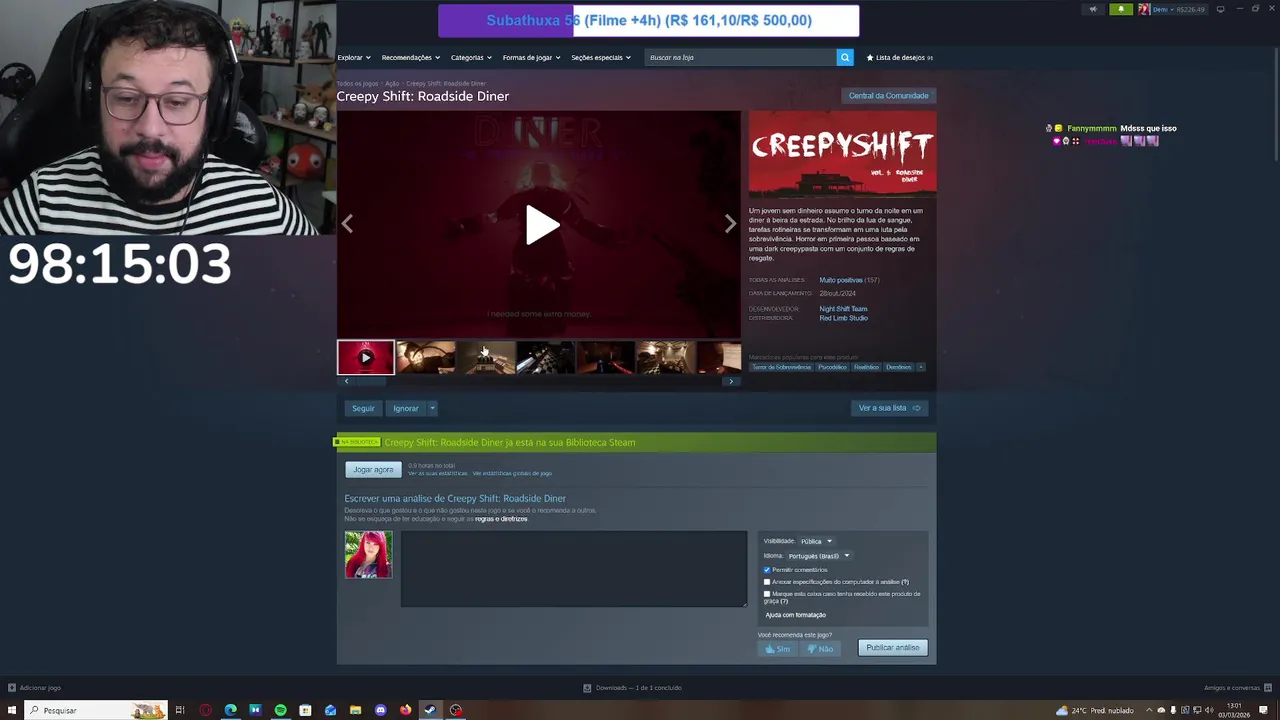1280x720 pixels.
Task: Click Ver a sua lista button
Action: pyautogui.click(x=889, y=408)
